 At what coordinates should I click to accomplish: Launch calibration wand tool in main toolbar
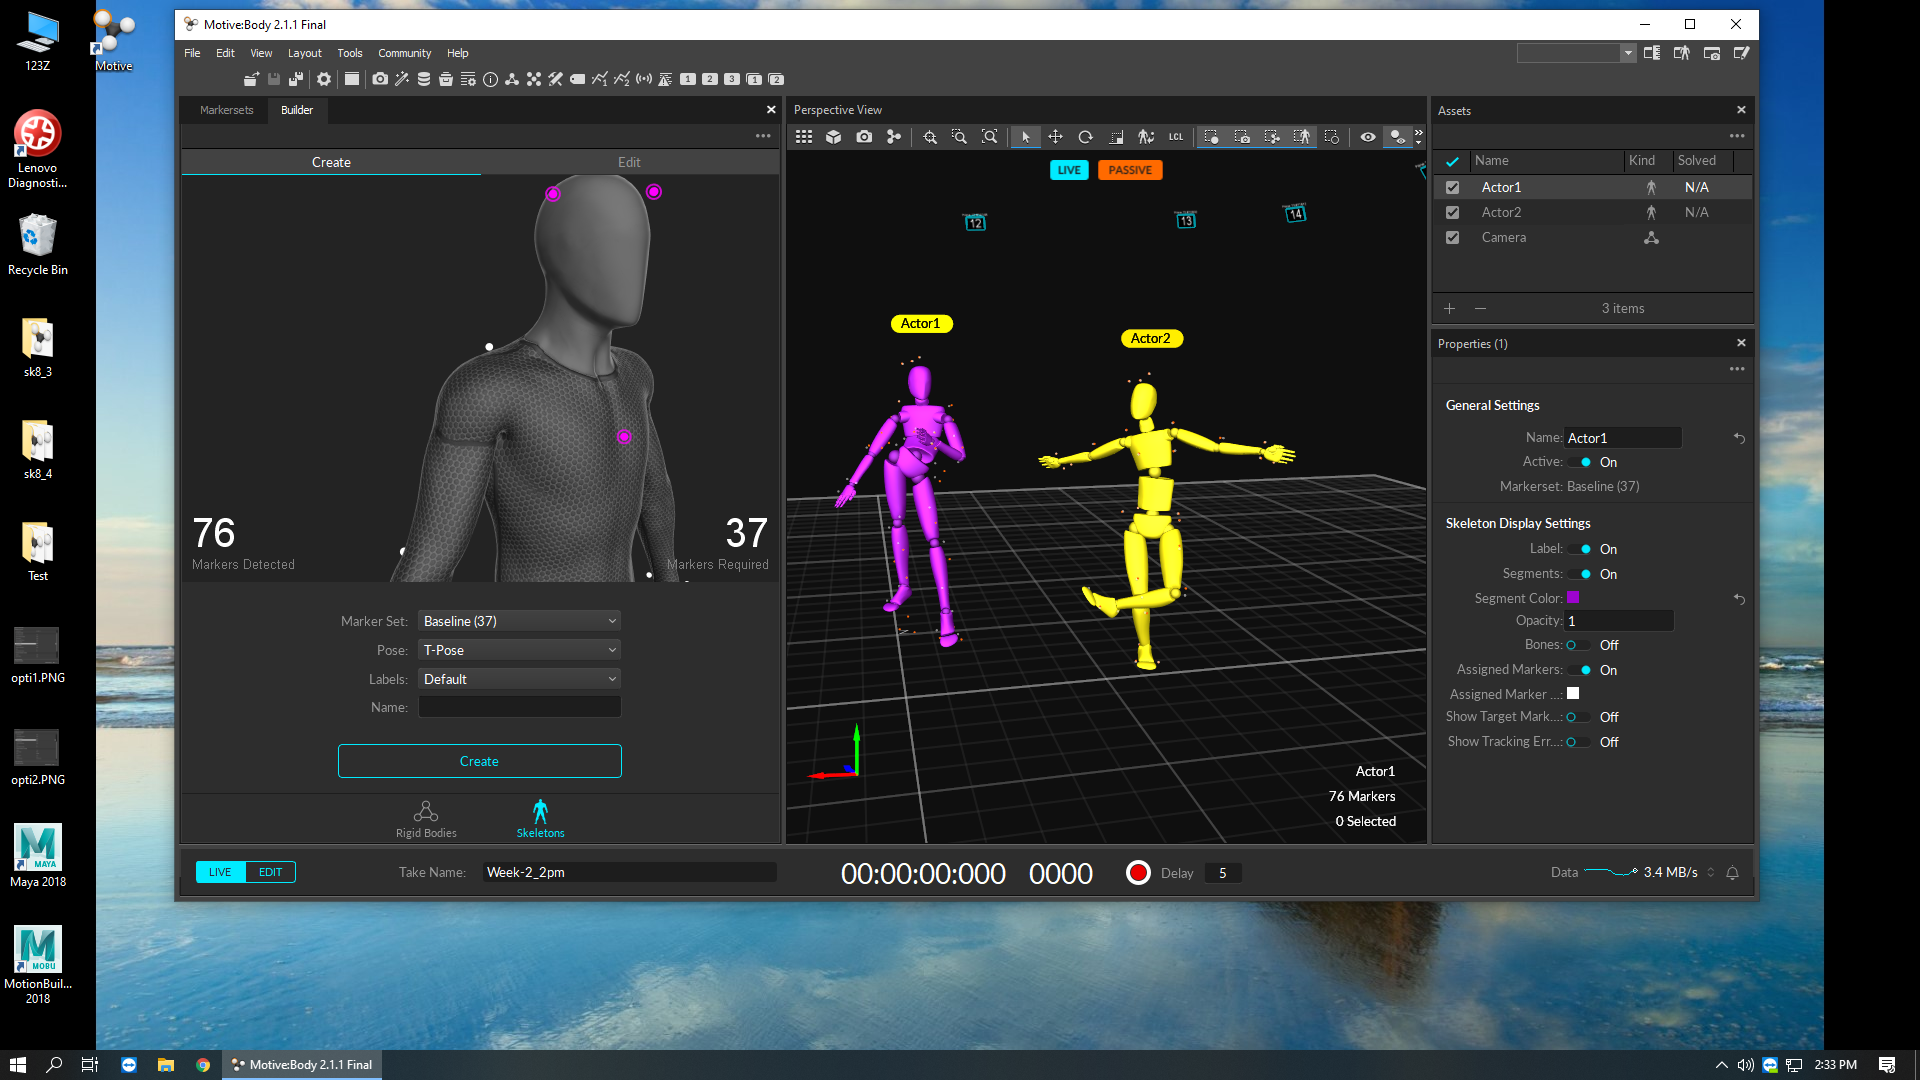[402, 79]
